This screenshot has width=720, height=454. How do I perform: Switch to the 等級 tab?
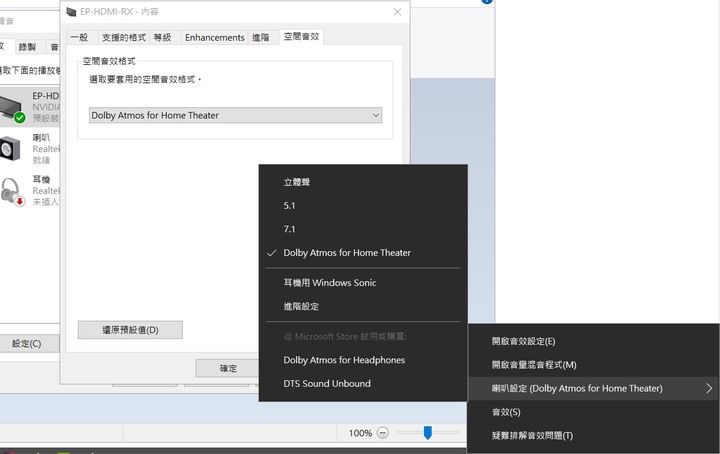pos(163,38)
